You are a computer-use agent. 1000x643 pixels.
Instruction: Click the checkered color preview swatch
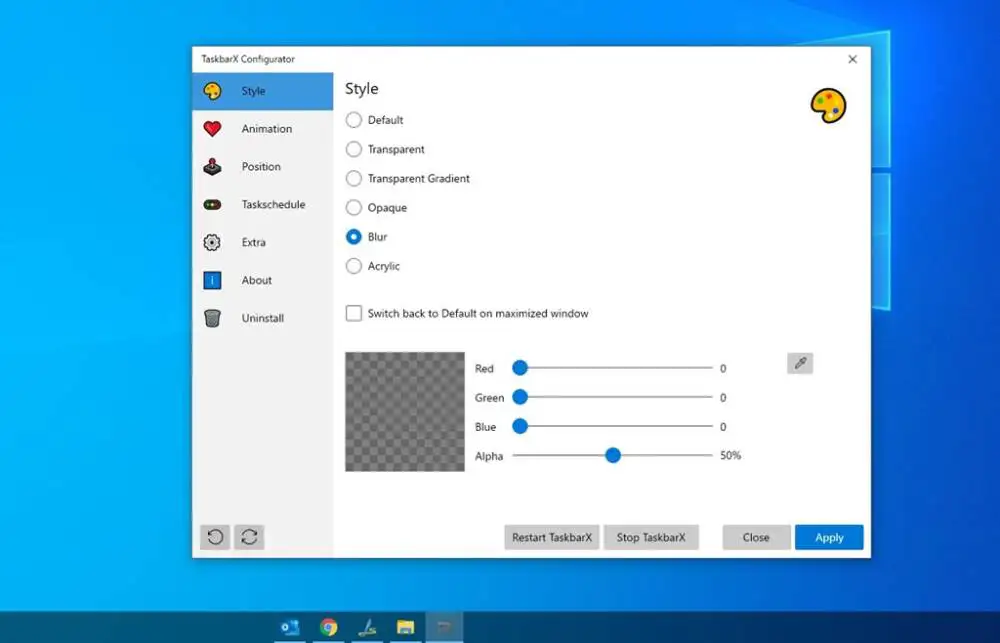405,412
